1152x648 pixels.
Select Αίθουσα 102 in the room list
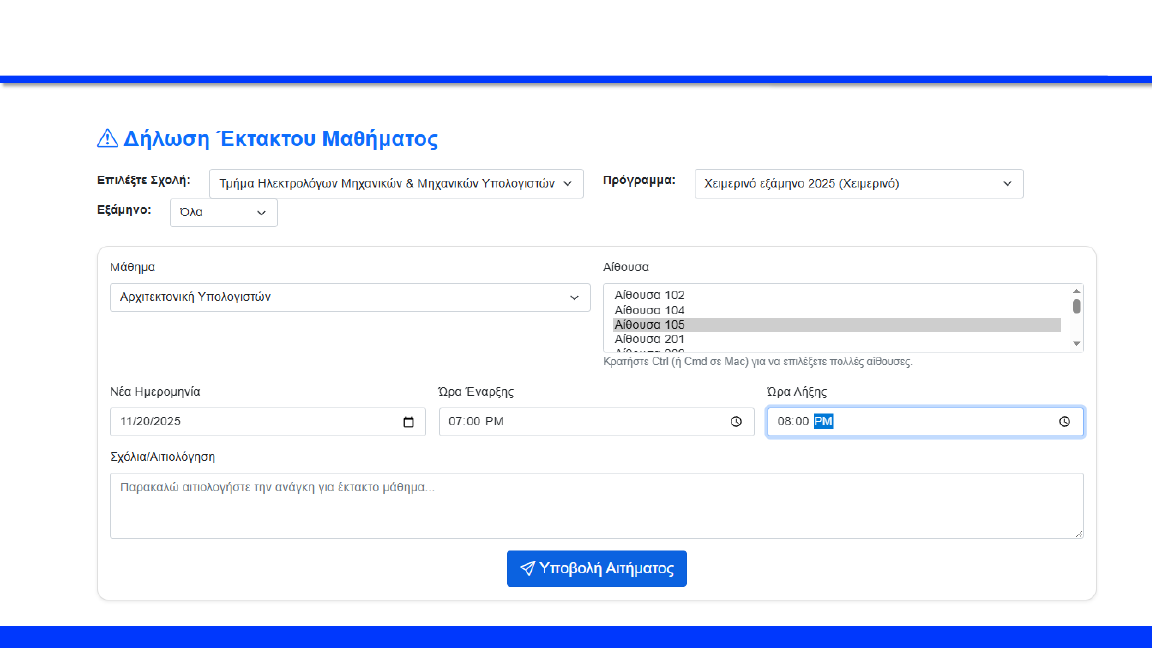(x=650, y=295)
